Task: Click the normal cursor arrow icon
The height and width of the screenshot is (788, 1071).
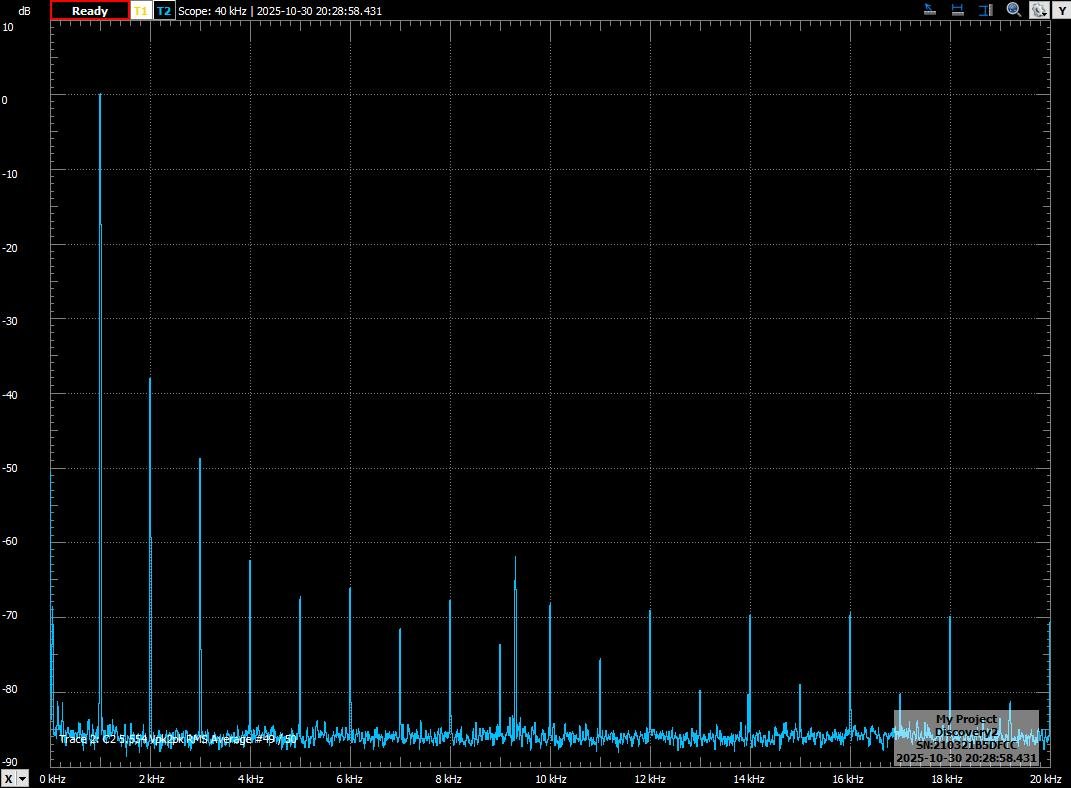Action: pos(929,10)
